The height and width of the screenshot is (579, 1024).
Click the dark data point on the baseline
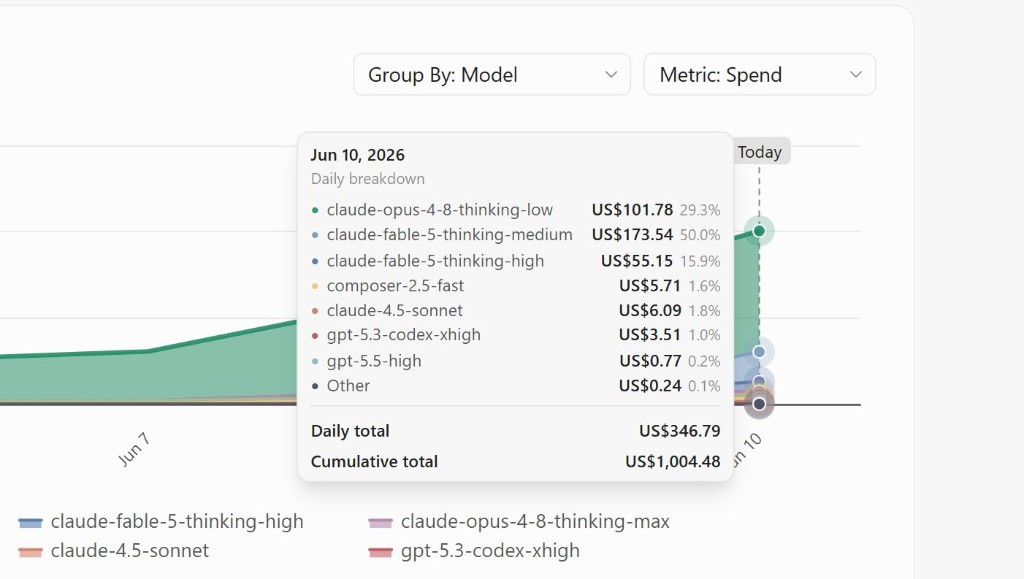coord(759,404)
